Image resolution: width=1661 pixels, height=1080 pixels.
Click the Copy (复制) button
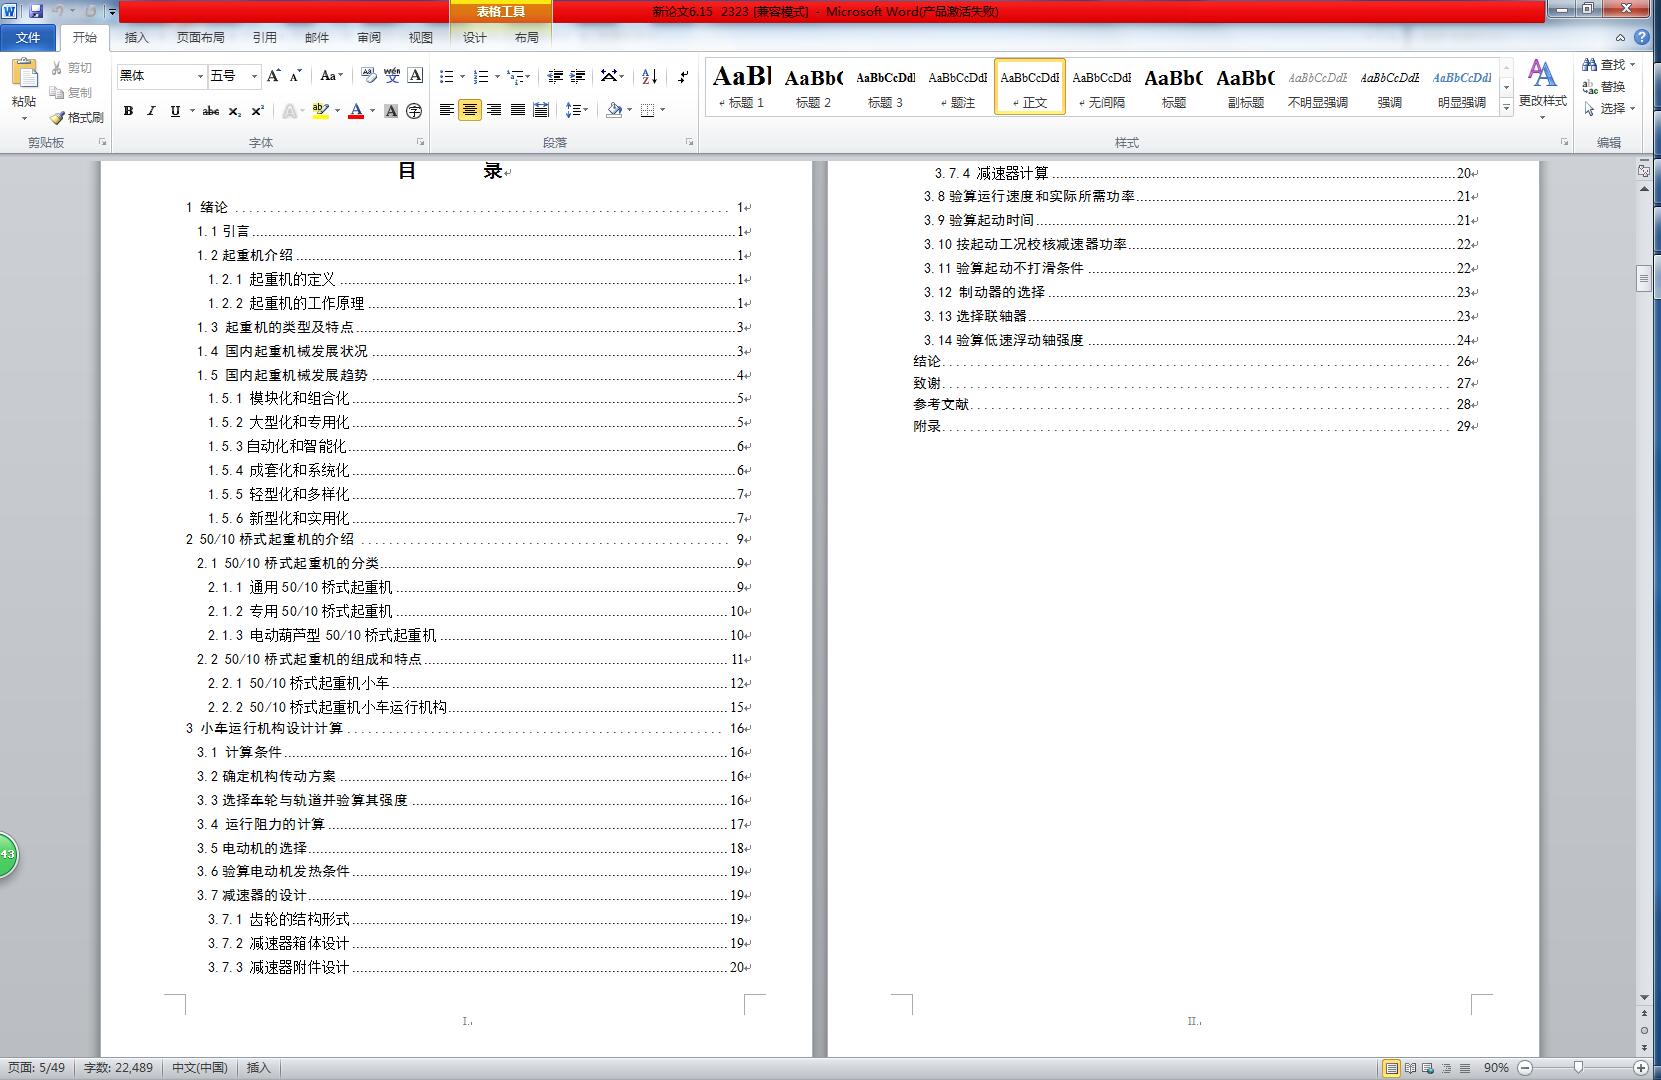(72, 92)
